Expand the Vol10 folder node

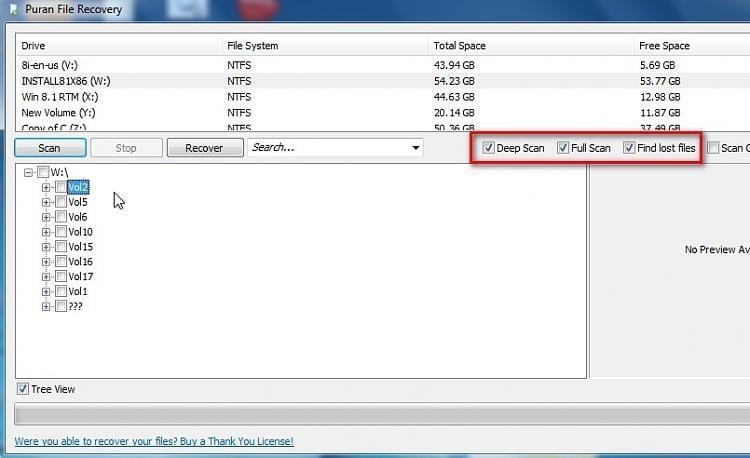tap(46, 232)
